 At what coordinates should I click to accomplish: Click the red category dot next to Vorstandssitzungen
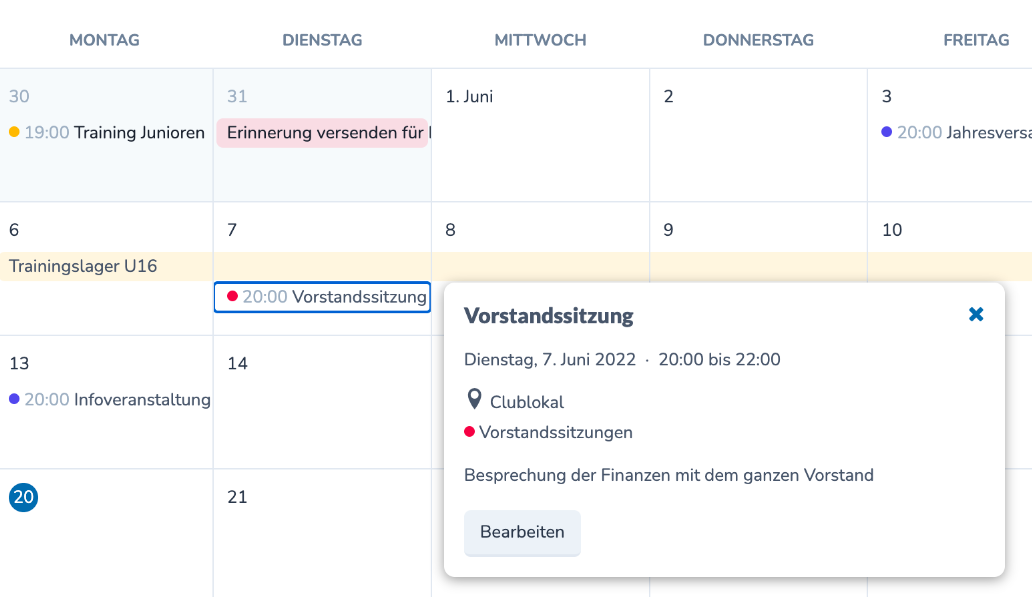(469, 433)
